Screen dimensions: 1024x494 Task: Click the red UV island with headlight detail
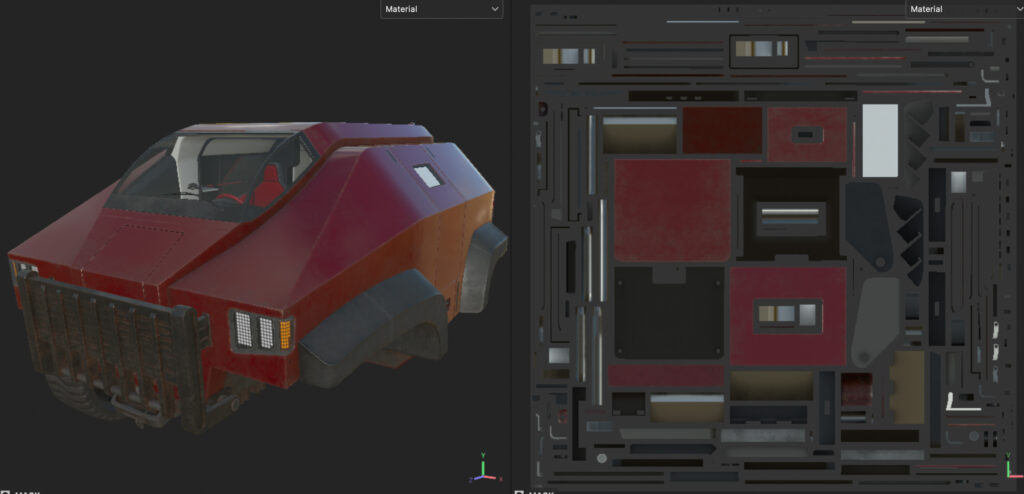788,316
